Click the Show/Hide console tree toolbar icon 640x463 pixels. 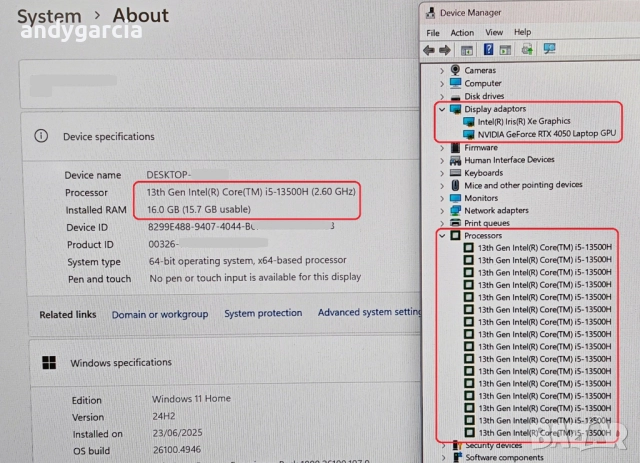point(466,50)
